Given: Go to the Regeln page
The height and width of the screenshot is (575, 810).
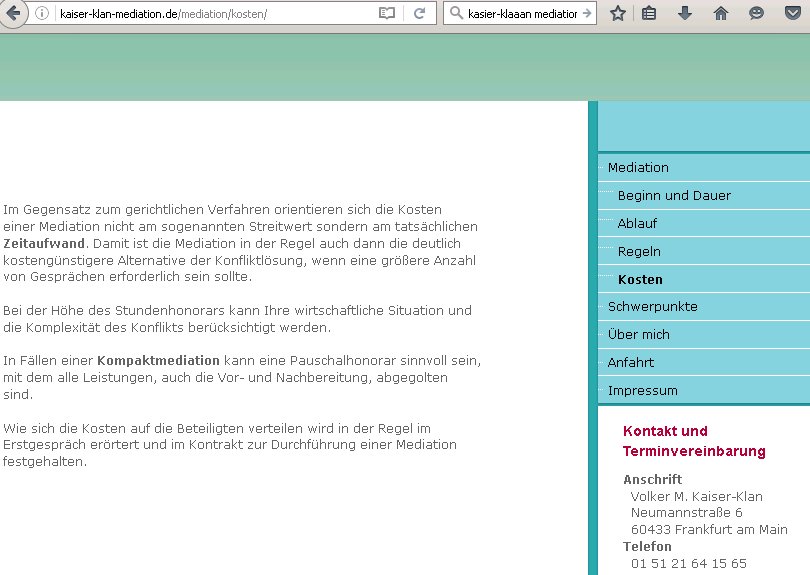Looking at the screenshot, I should pyautogui.click(x=639, y=251).
